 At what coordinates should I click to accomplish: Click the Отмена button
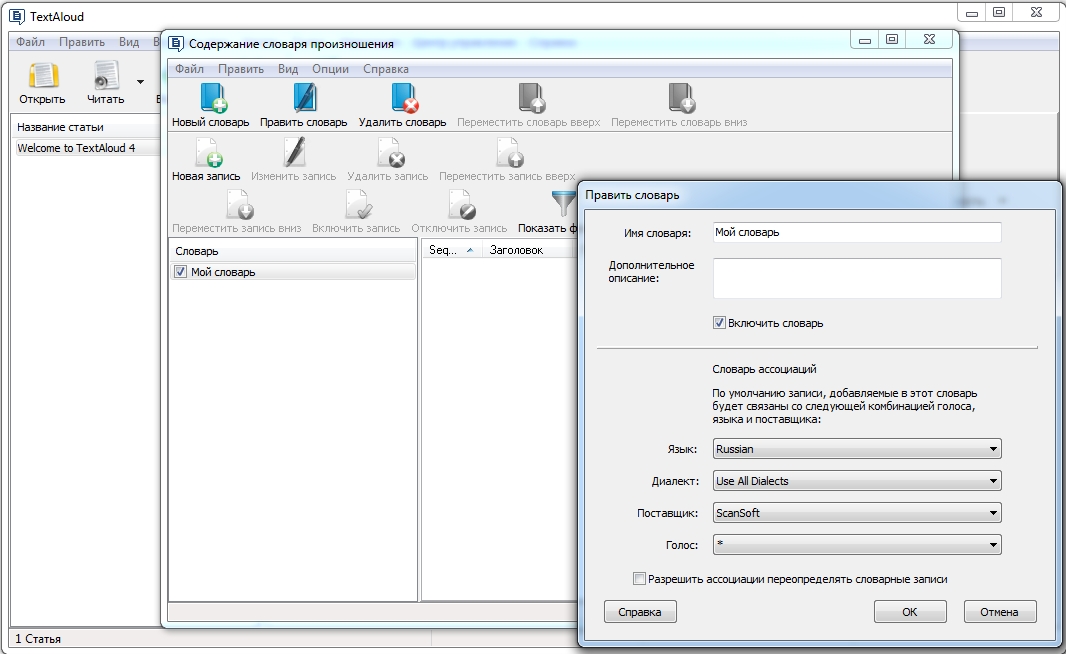point(999,612)
